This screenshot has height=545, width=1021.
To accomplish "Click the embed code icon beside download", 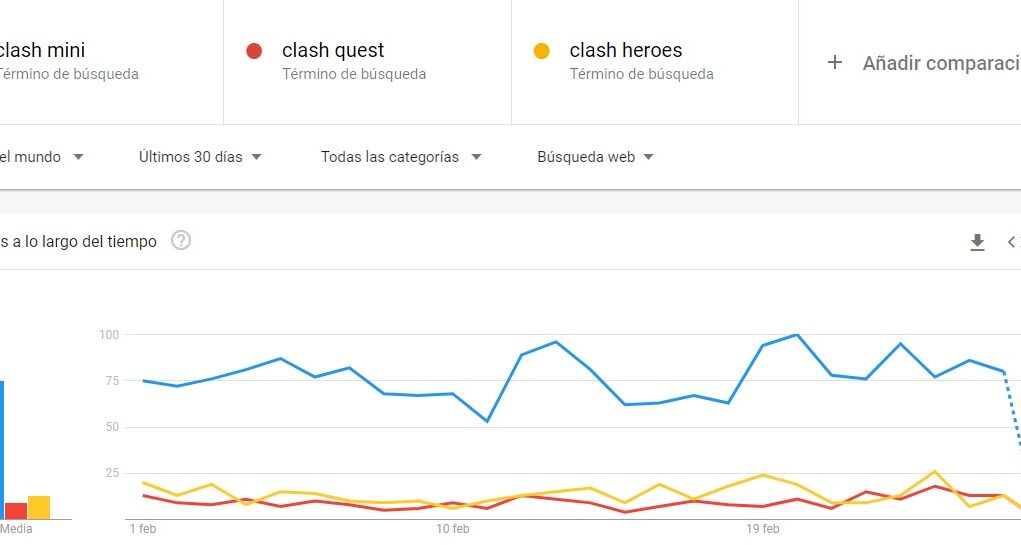I will coord(1014,242).
